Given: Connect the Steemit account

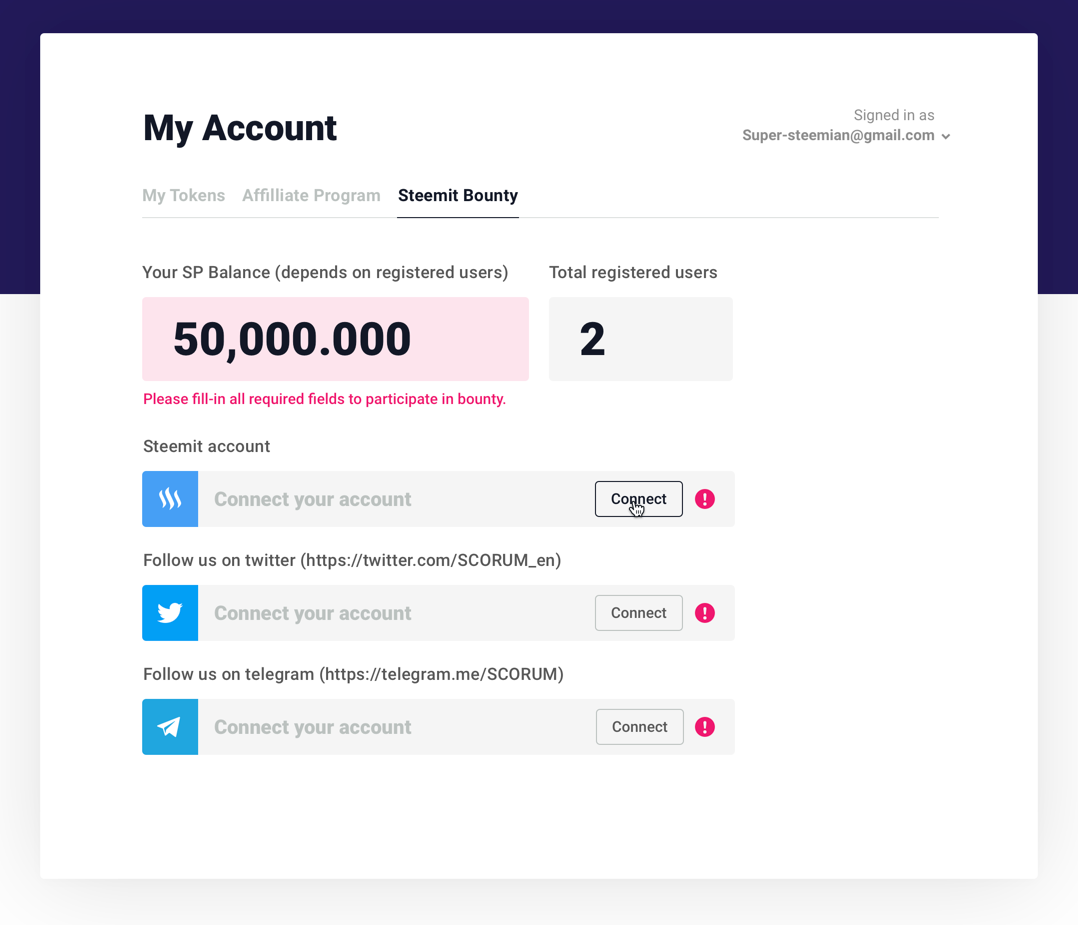Looking at the screenshot, I should [x=639, y=499].
